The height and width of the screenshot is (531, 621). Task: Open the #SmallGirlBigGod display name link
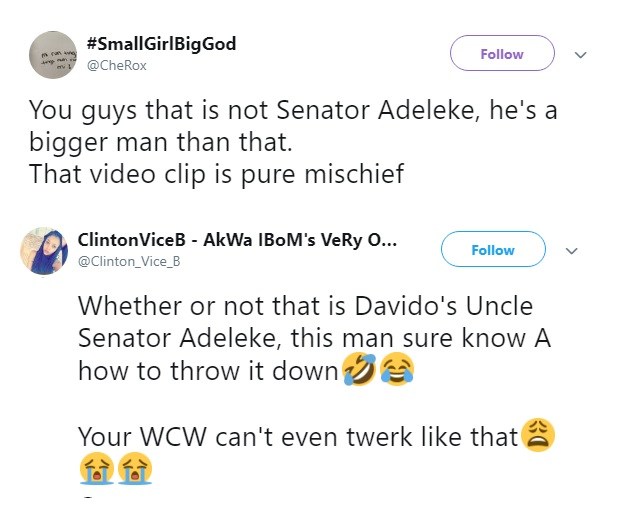click(162, 45)
